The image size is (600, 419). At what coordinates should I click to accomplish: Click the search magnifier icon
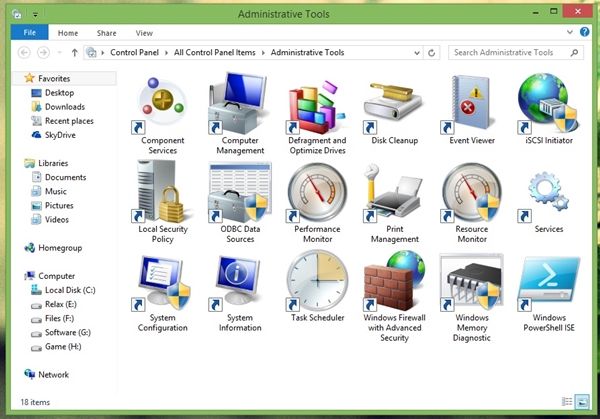coord(574,52)
